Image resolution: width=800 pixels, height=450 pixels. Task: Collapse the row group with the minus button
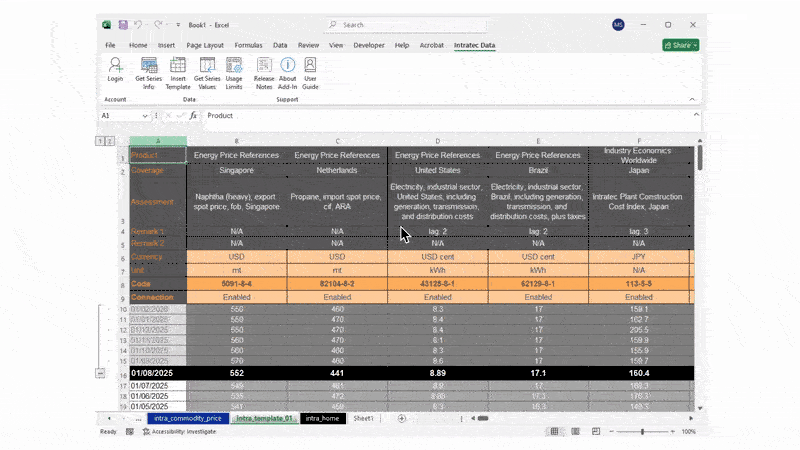[x=100, y=373]
